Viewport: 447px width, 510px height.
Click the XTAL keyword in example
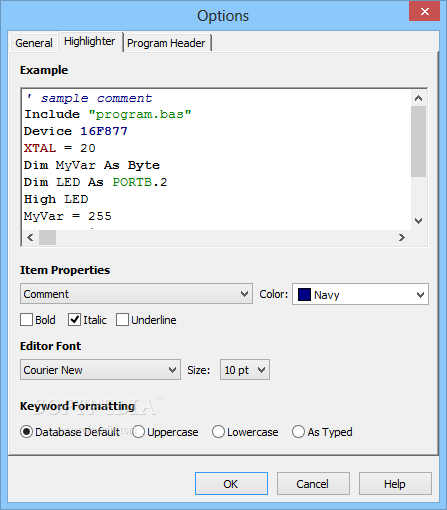[x=40, y=148]
